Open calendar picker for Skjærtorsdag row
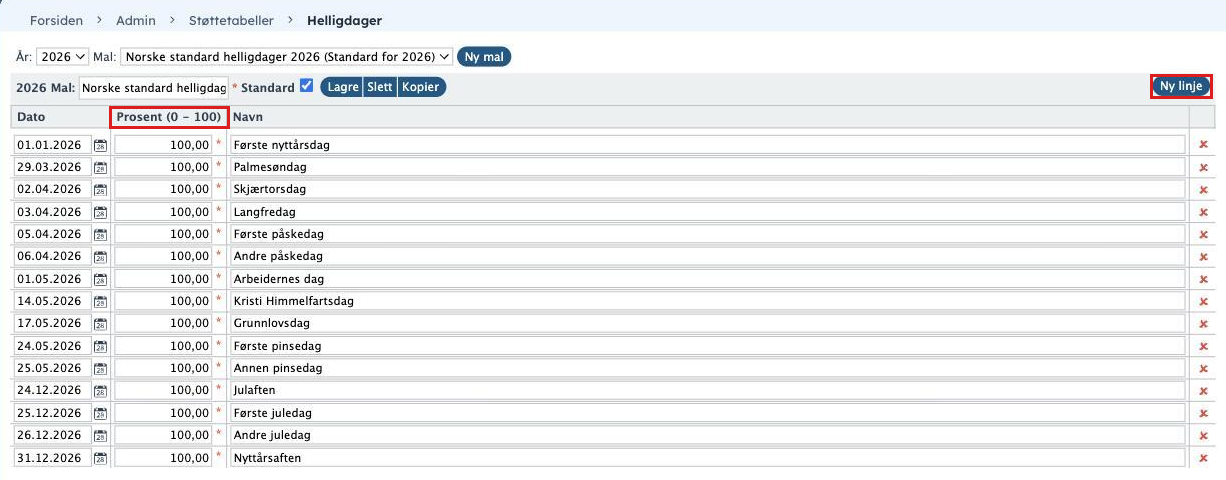The width and height of the screenshot is (1226, 480). point(100,189)
